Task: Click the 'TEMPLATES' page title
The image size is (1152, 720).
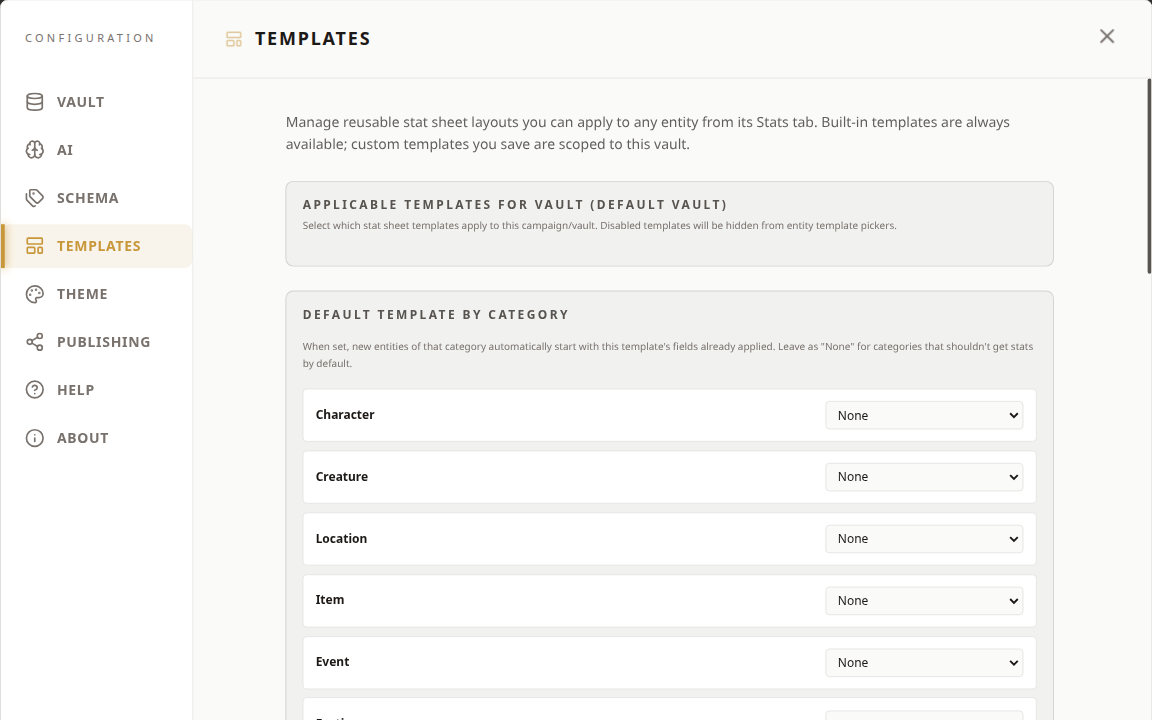Action: [312, 39]
